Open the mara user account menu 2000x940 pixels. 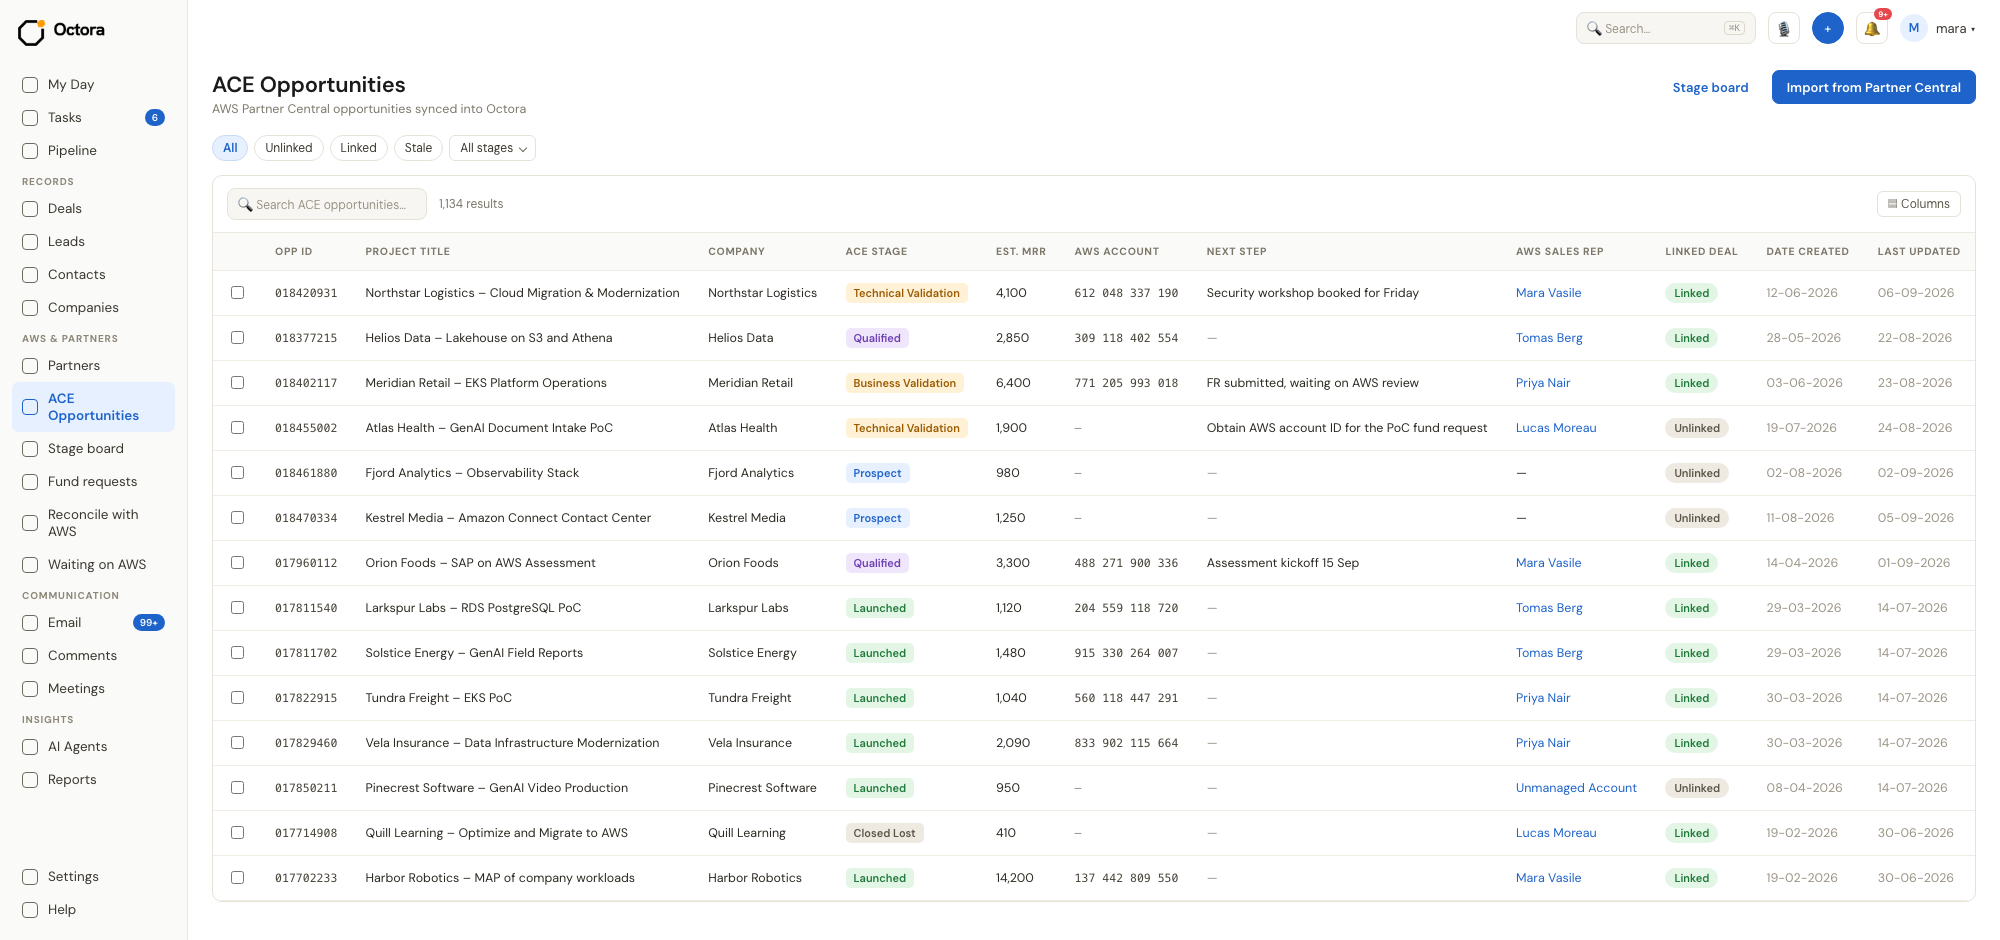pyautogui.click(x=1938, y=29)
